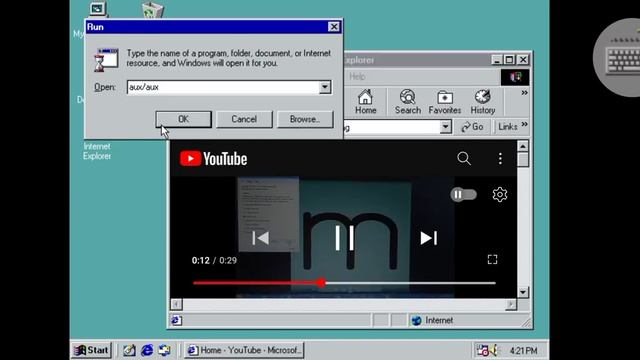This screenshot has width=640, height=360.
Task: Click the Home toolbar icon in Internet Explorer
Action: pyautogui.click(x=365, y=102)
